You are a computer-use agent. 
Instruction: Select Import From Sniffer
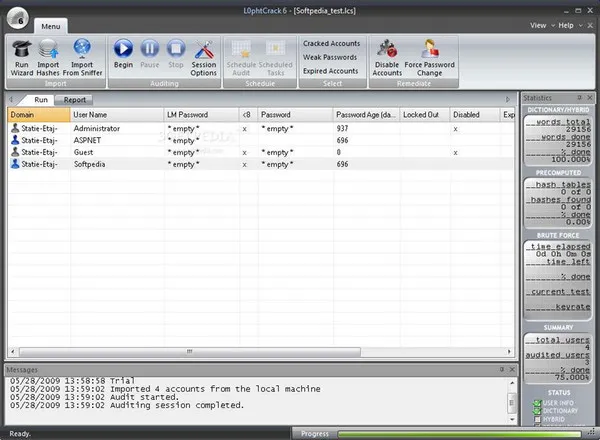pyautogui.click(x=82, y=57)
